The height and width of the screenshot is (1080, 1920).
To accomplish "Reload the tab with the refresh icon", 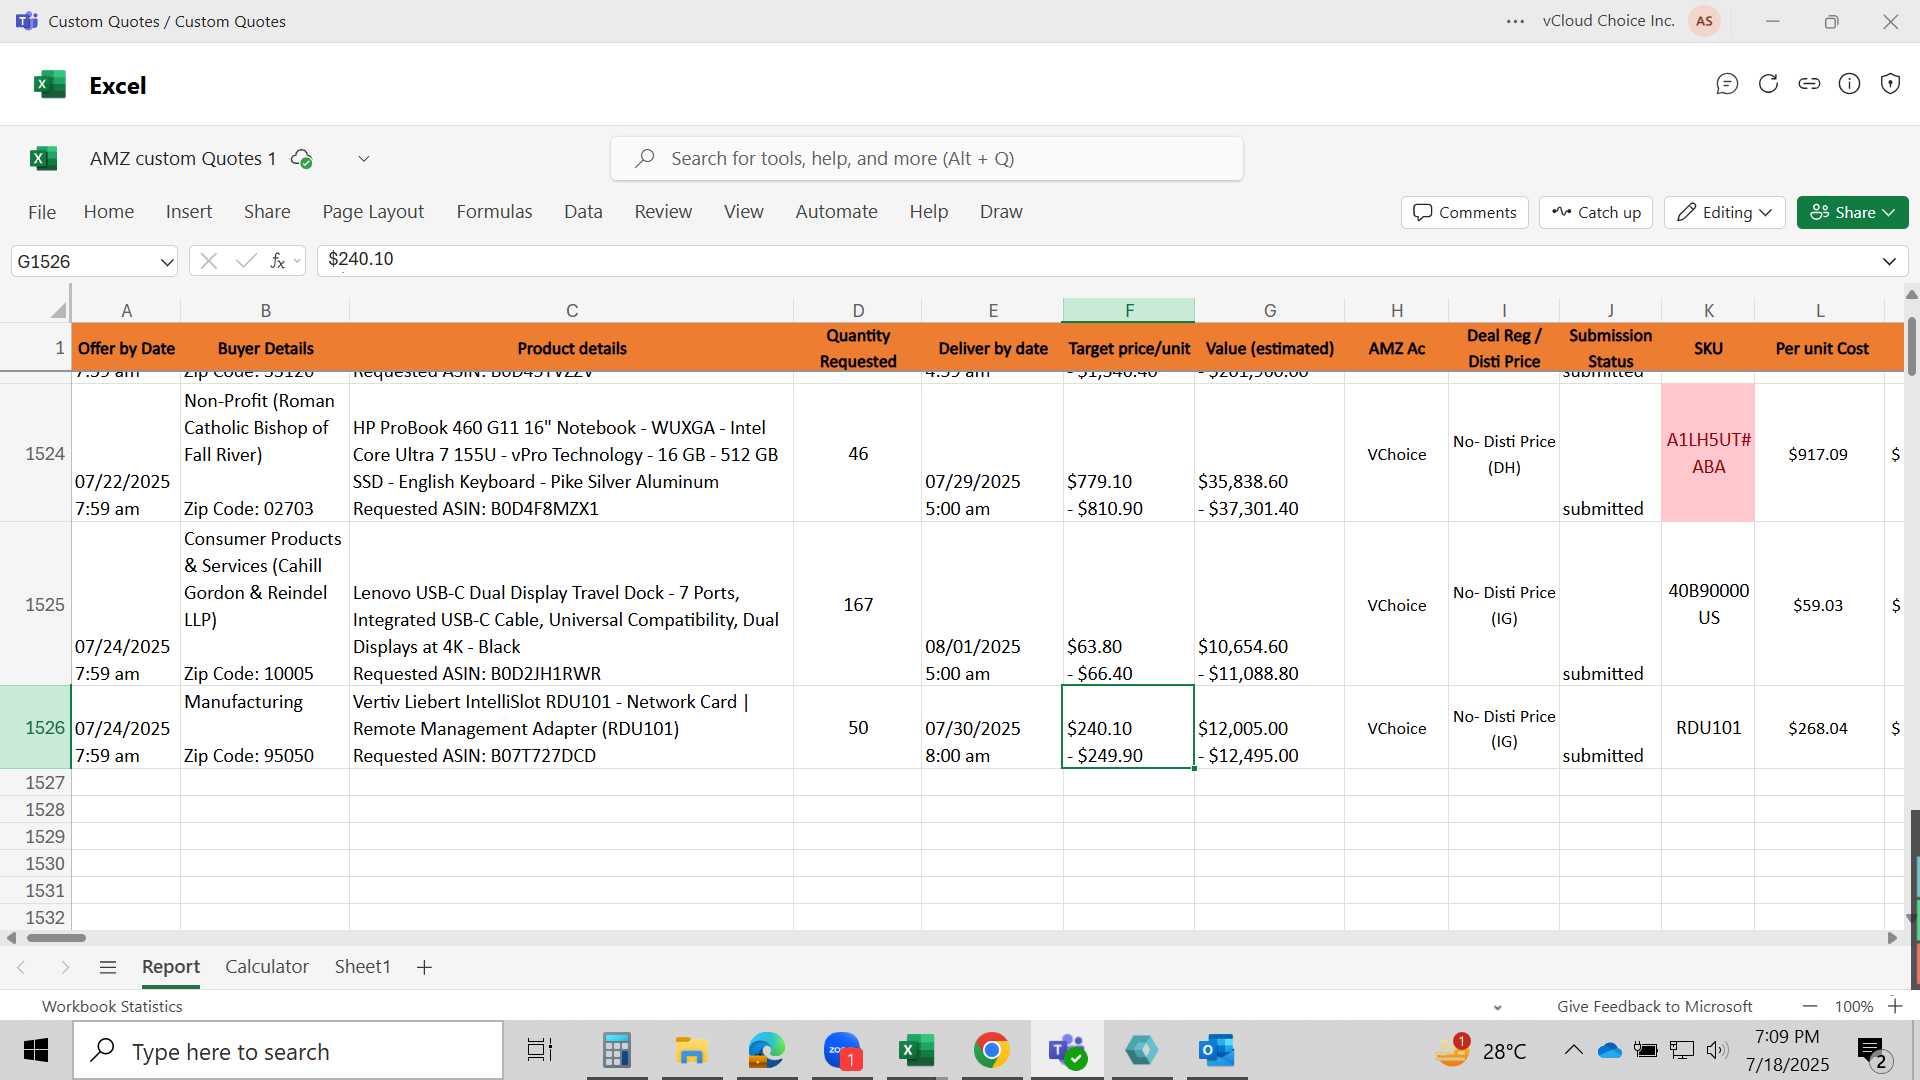I will coord(1768,84).
